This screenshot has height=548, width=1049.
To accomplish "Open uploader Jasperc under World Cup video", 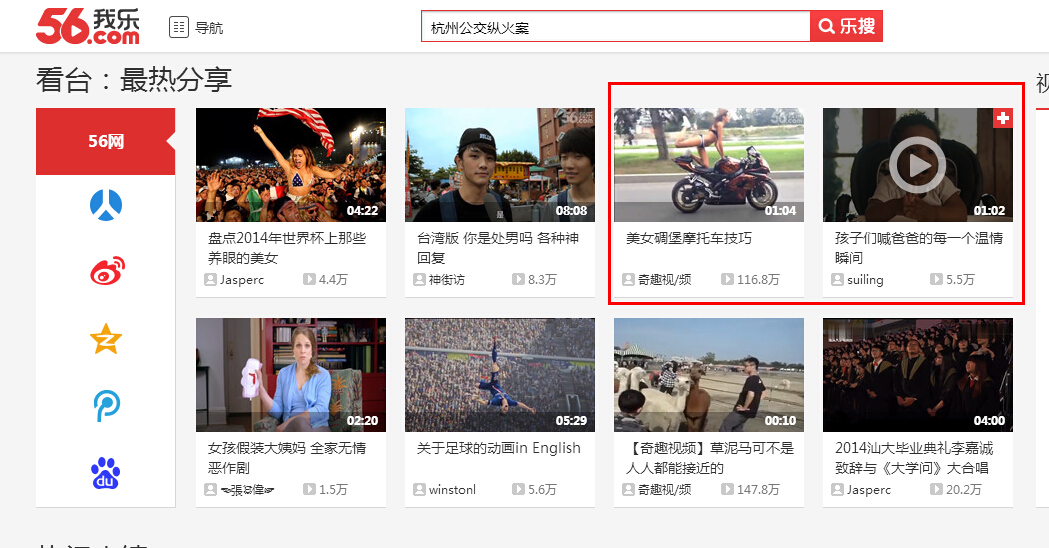I will coord(242,280).
